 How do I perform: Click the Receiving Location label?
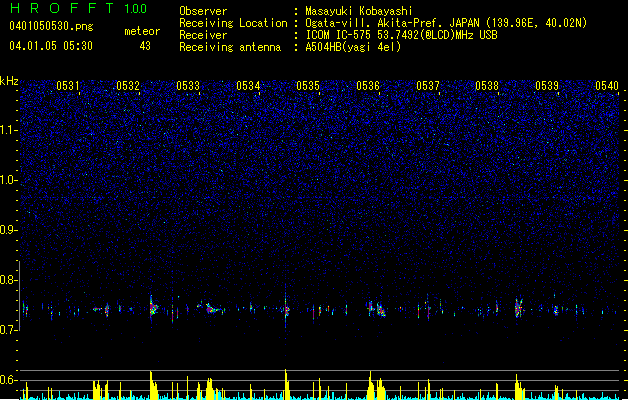pos(233,23)
